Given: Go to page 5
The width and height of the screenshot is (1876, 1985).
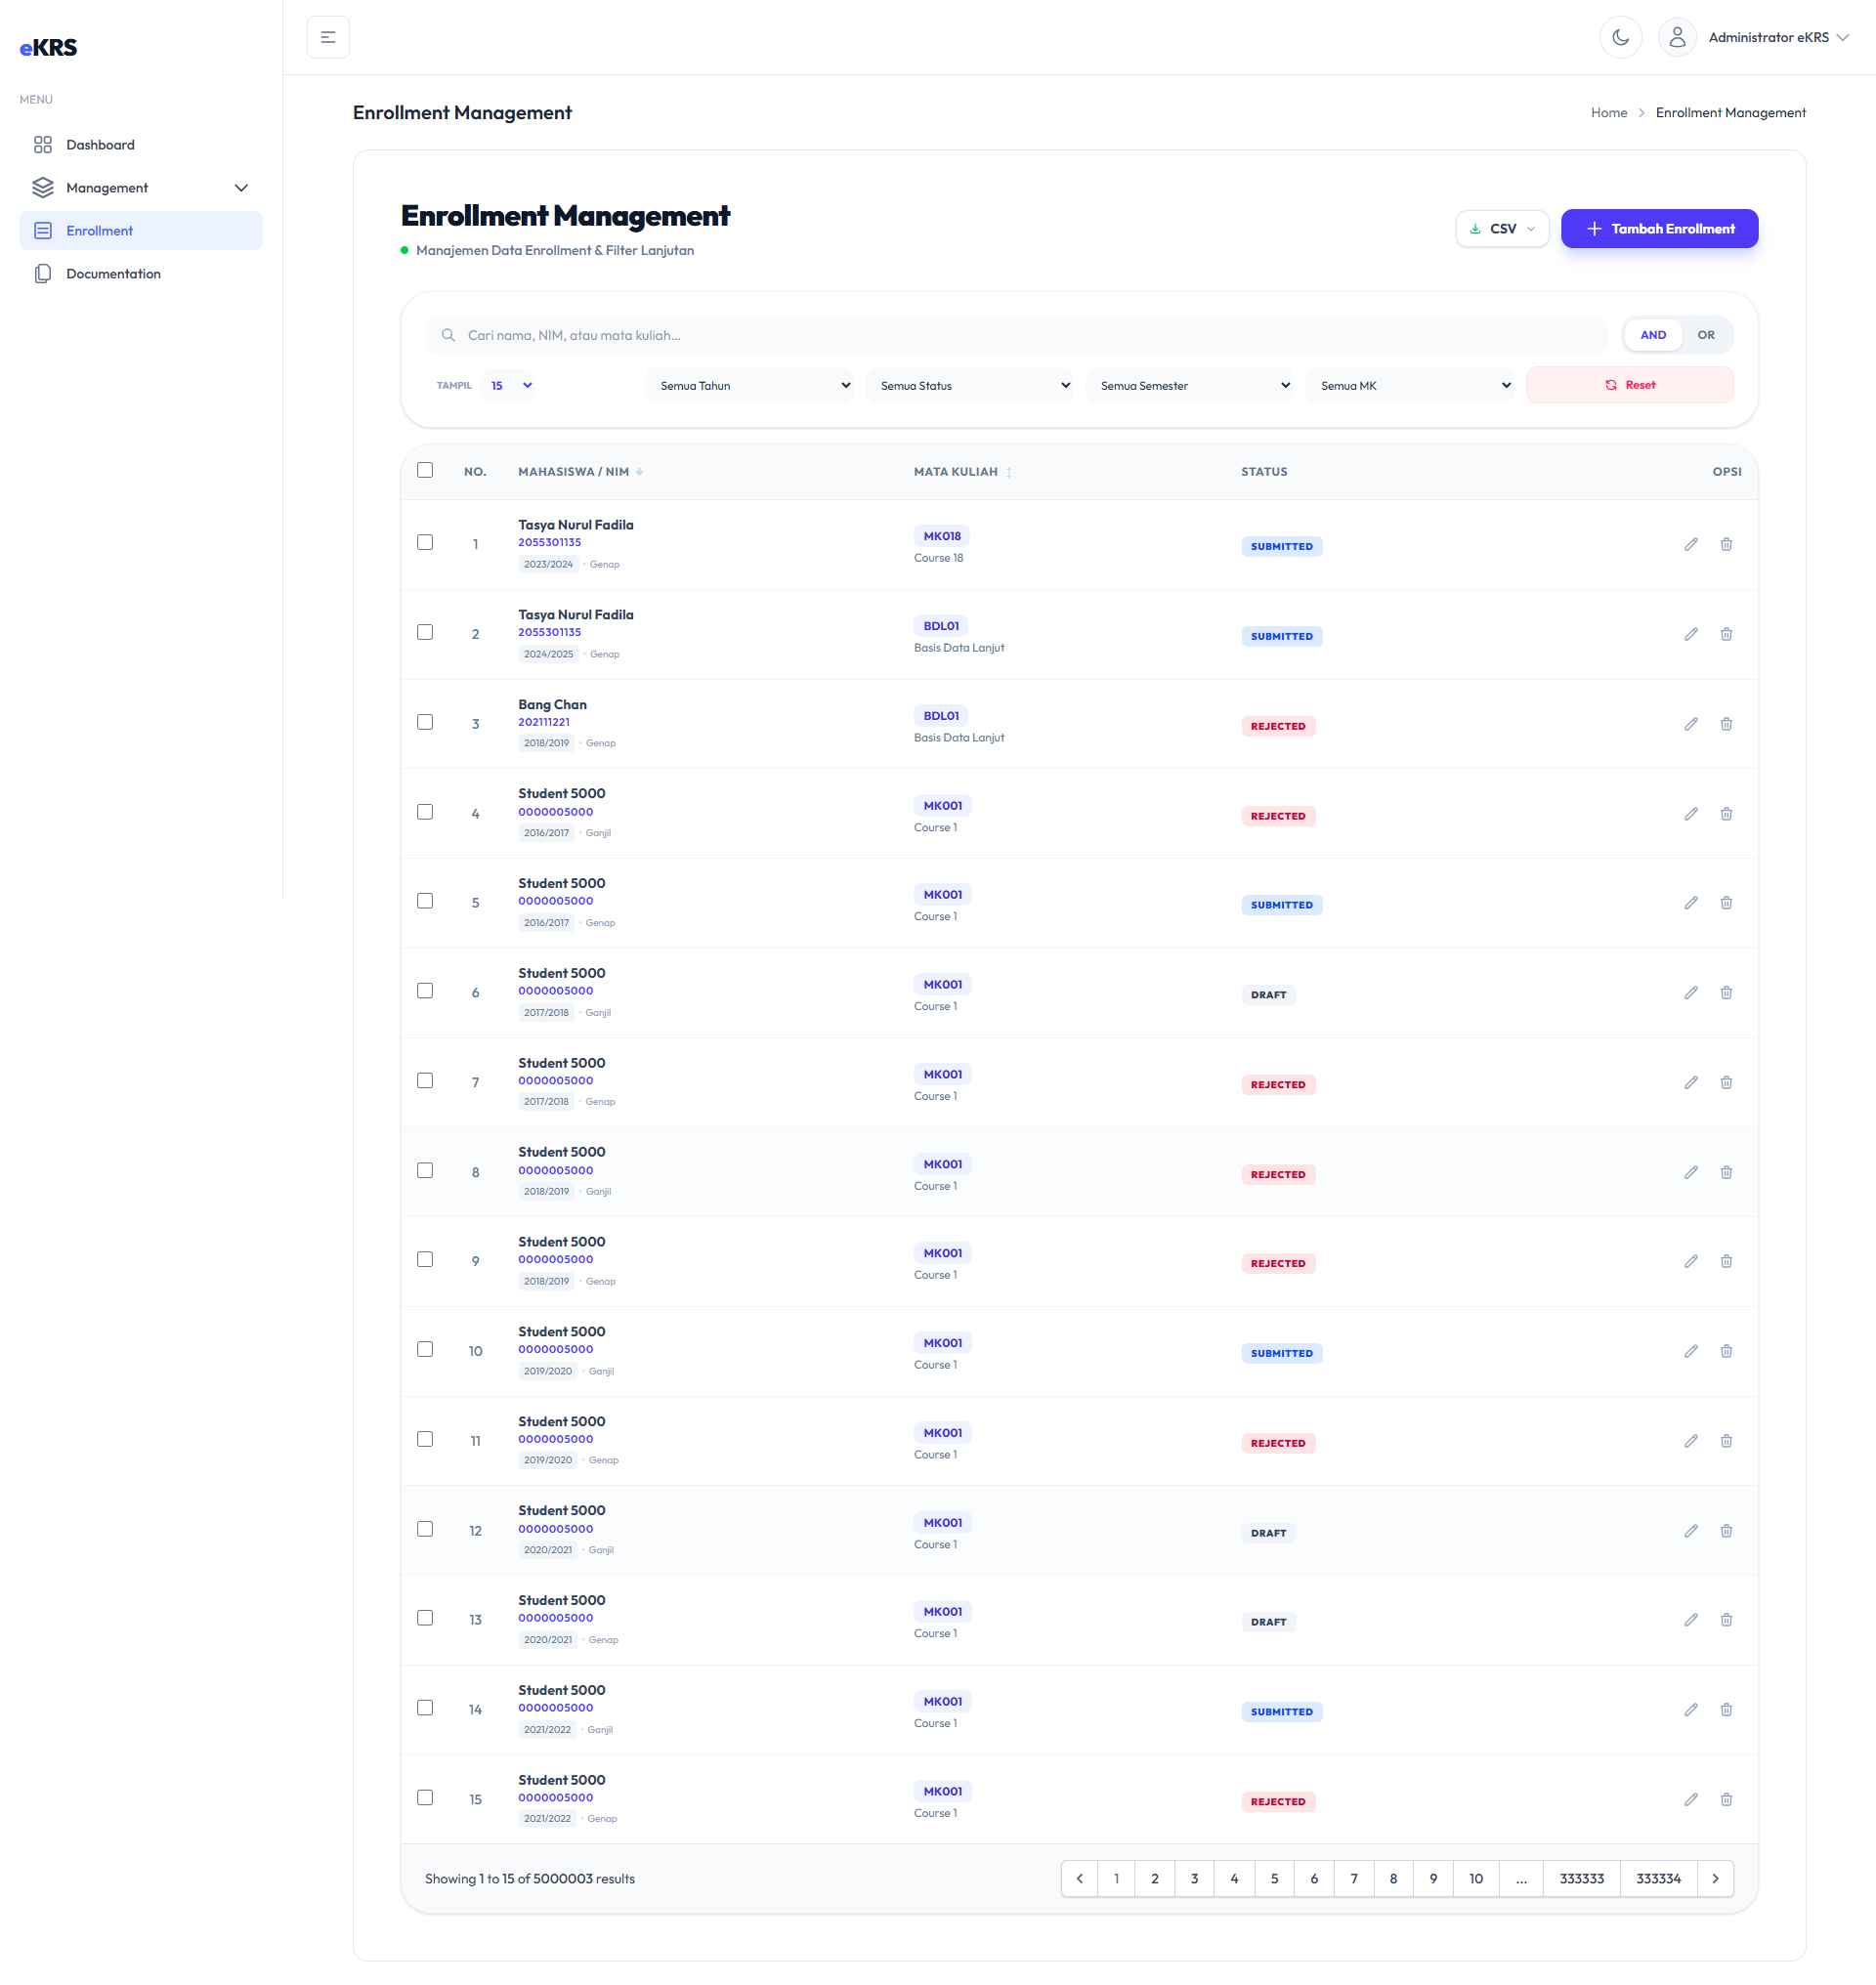Looking at the screenshot, I should pyautogui.click(x=1274, y=1879).
